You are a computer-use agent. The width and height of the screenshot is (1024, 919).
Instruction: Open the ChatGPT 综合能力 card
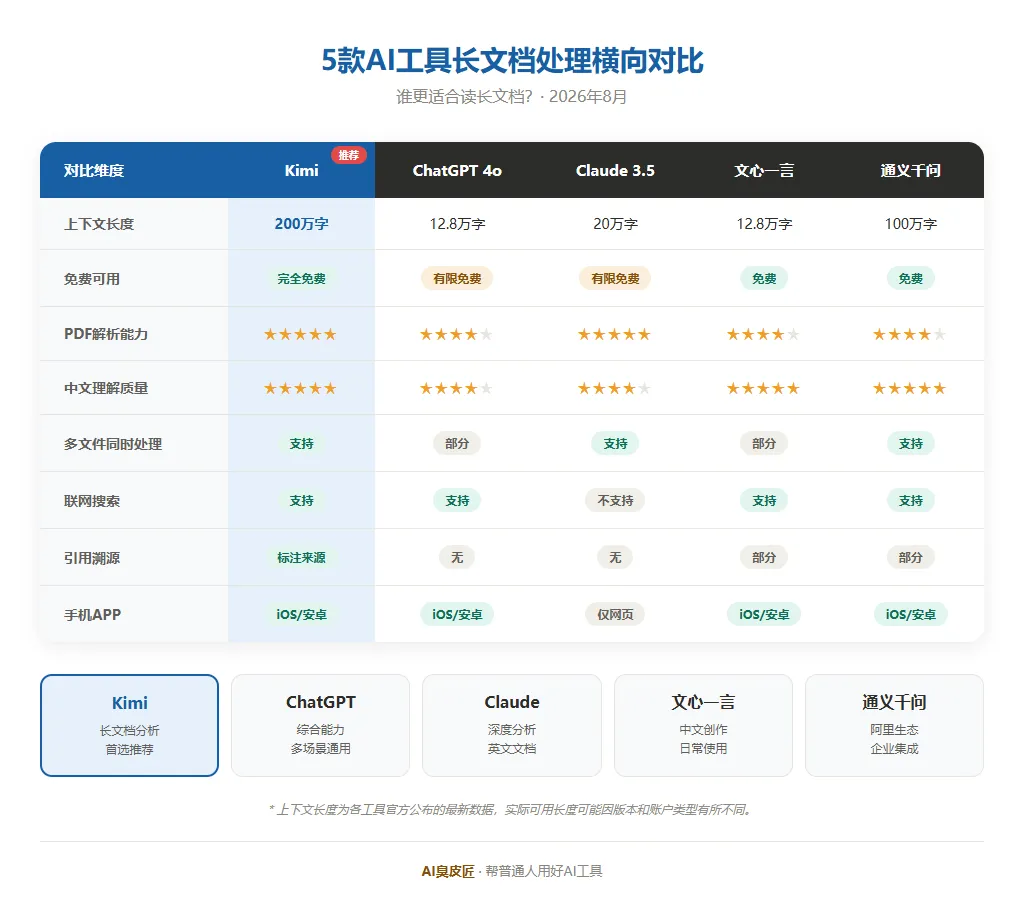click(321, 726)
